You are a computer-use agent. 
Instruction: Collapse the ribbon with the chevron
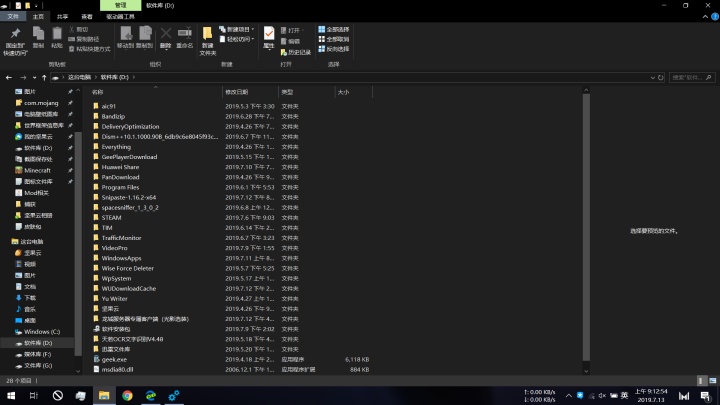point(705,17)
